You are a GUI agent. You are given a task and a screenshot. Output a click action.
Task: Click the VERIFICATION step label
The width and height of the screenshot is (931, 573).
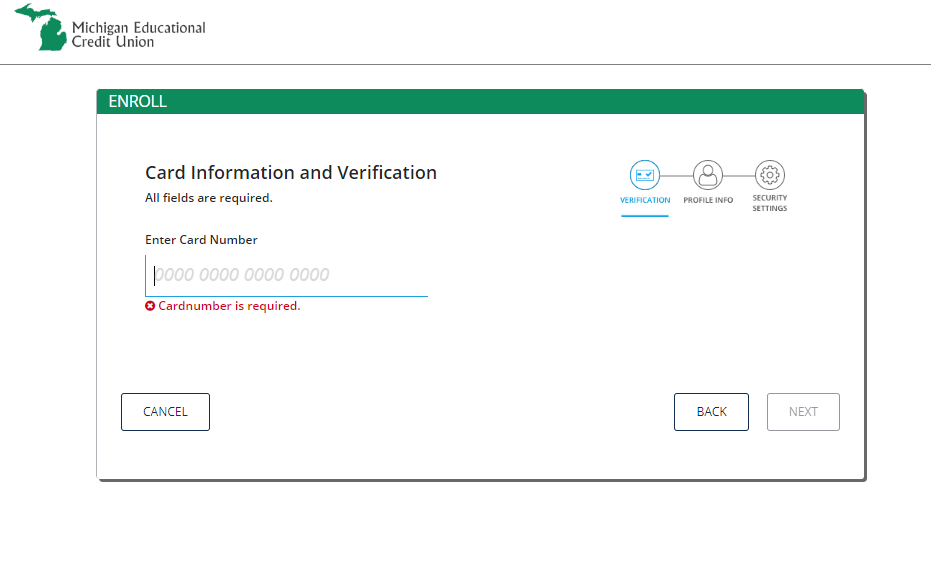point(645,200)
